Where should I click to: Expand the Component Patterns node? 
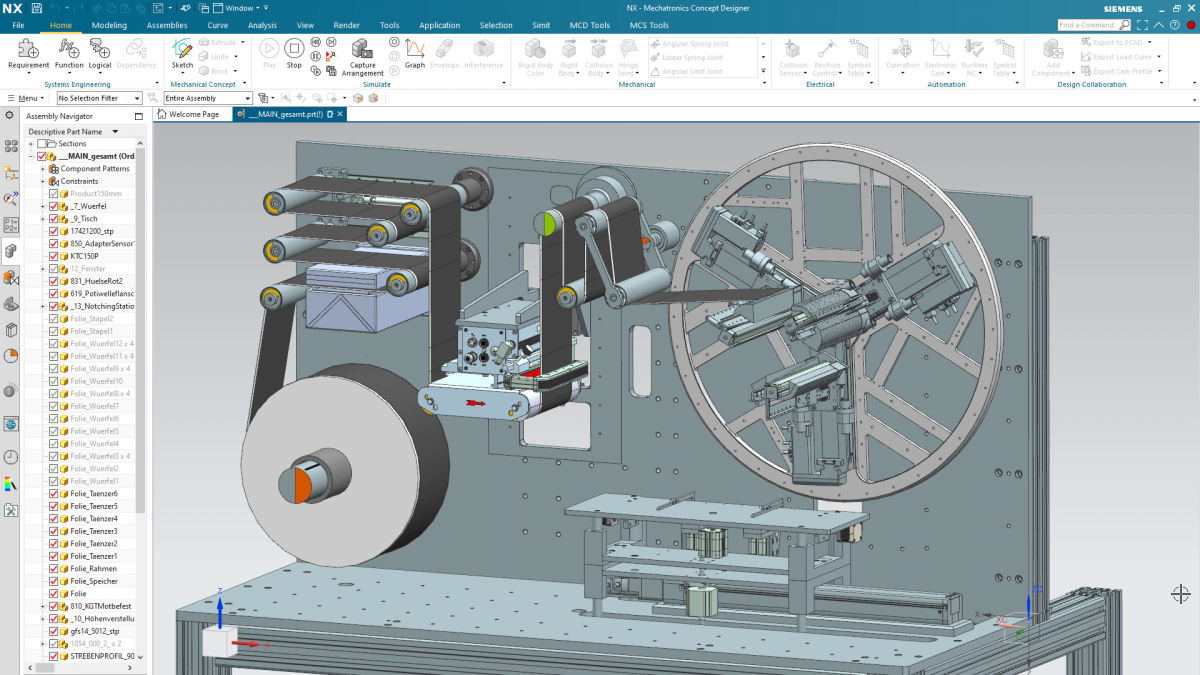[43, 169]
